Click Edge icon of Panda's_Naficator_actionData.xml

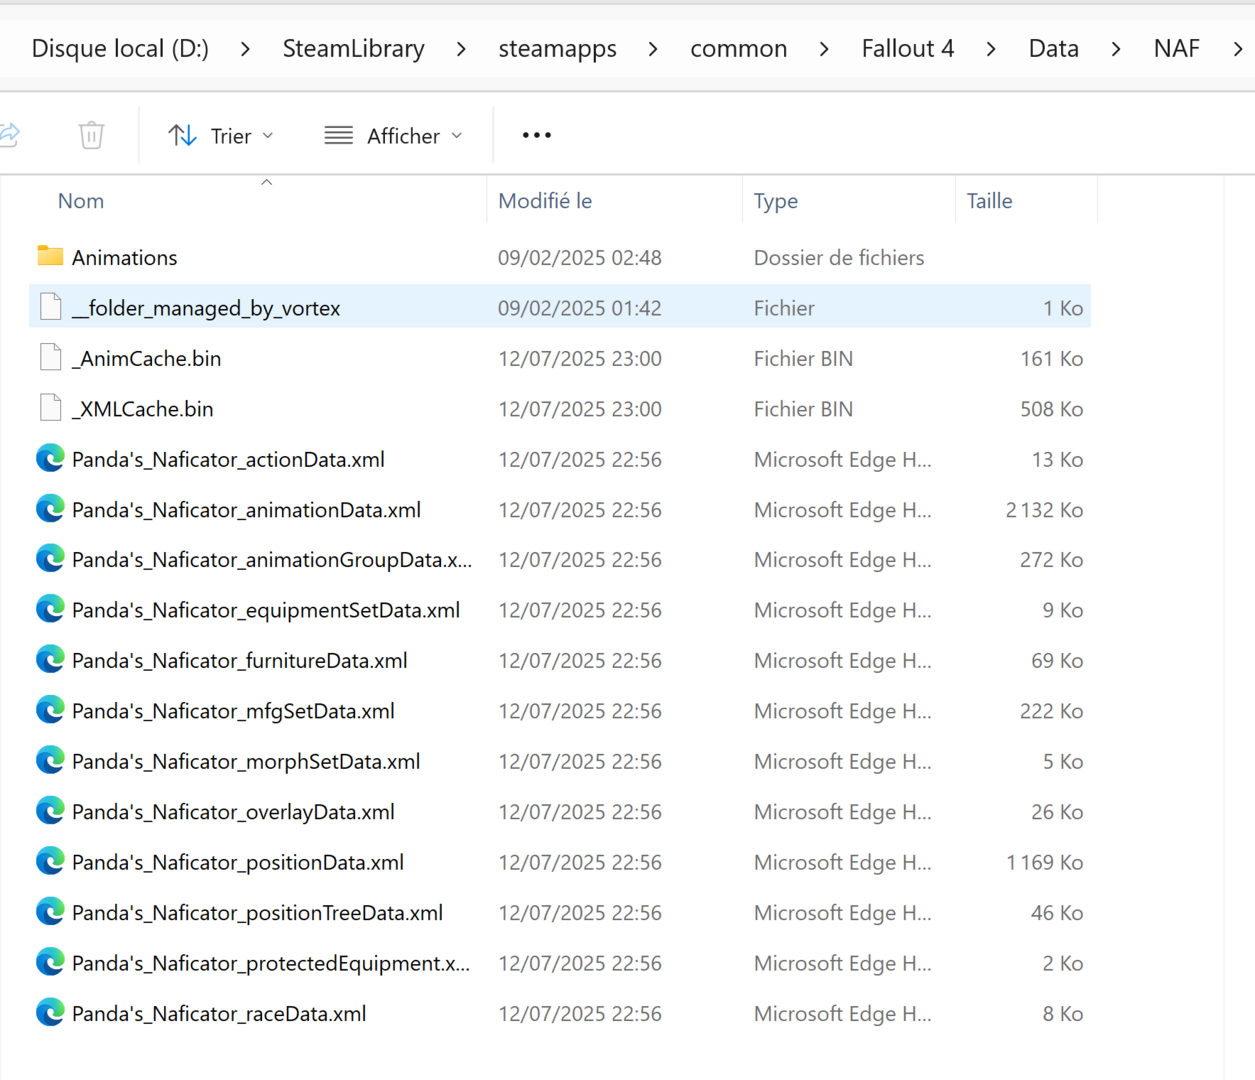50,458
